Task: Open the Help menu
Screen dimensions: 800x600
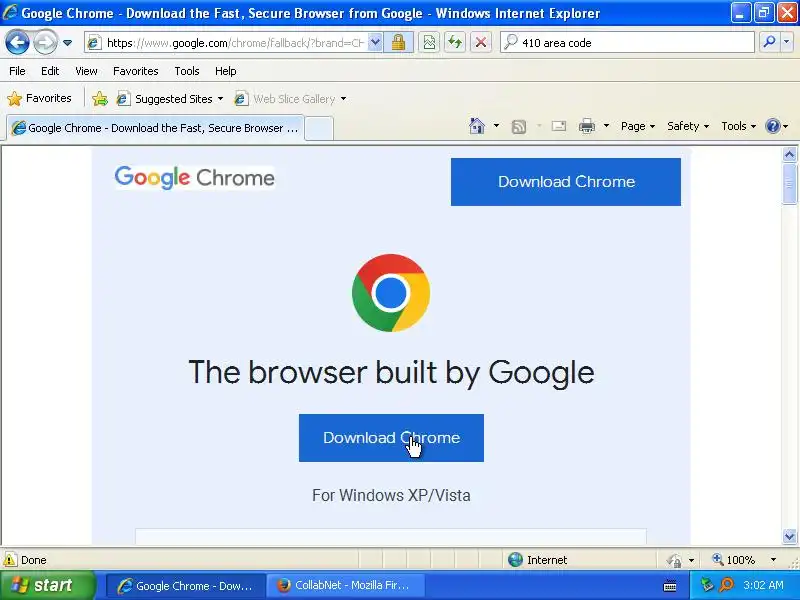Action: click(226, 71)
